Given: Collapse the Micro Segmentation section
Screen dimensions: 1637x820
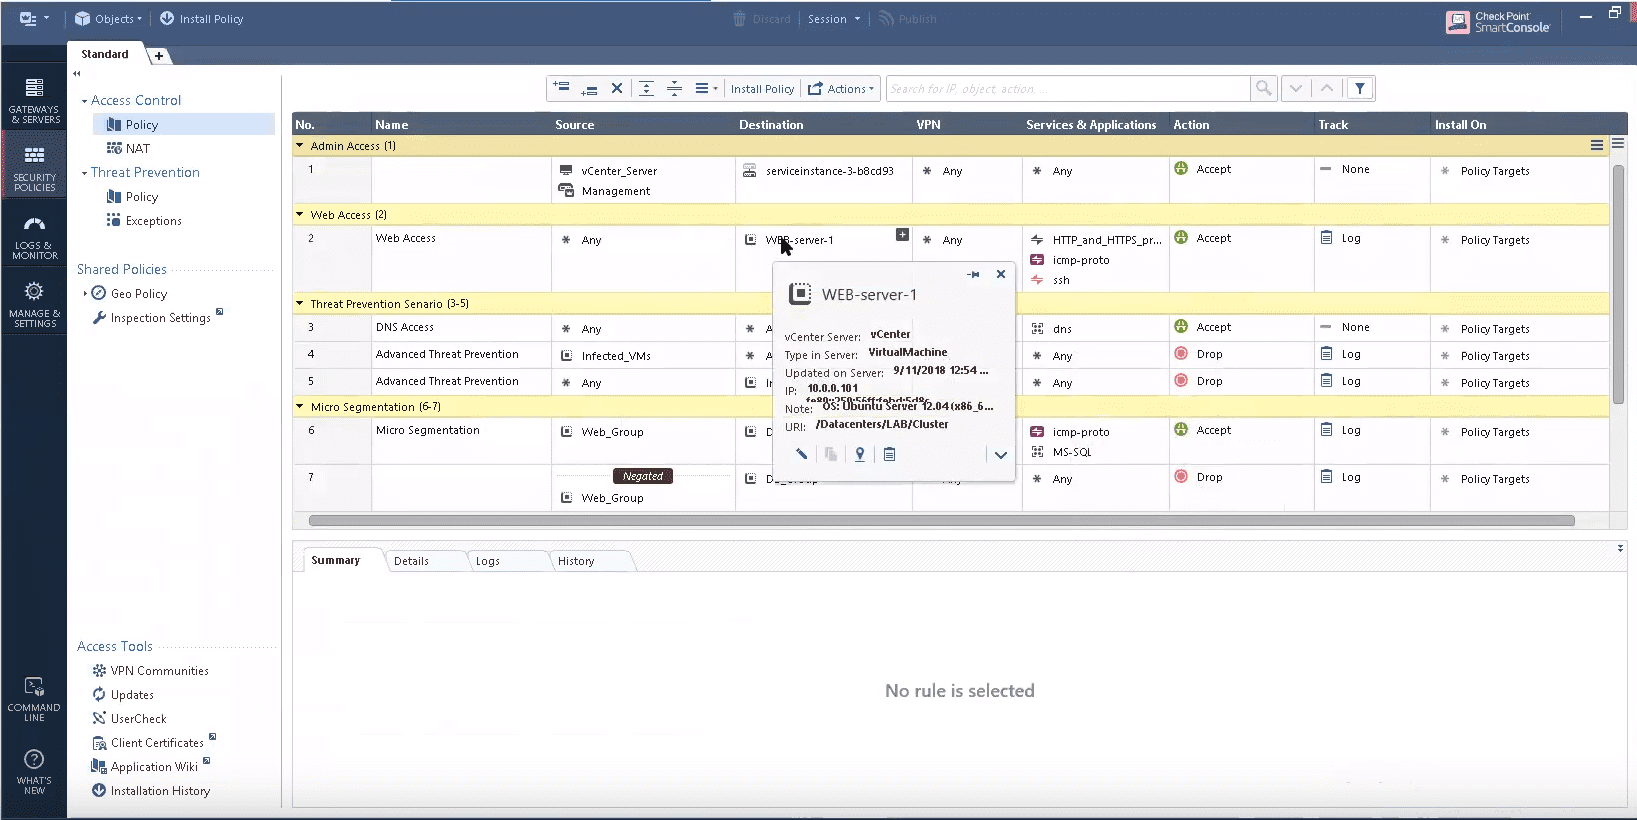Looking at the screenshot, I should [x=299, y=407].
